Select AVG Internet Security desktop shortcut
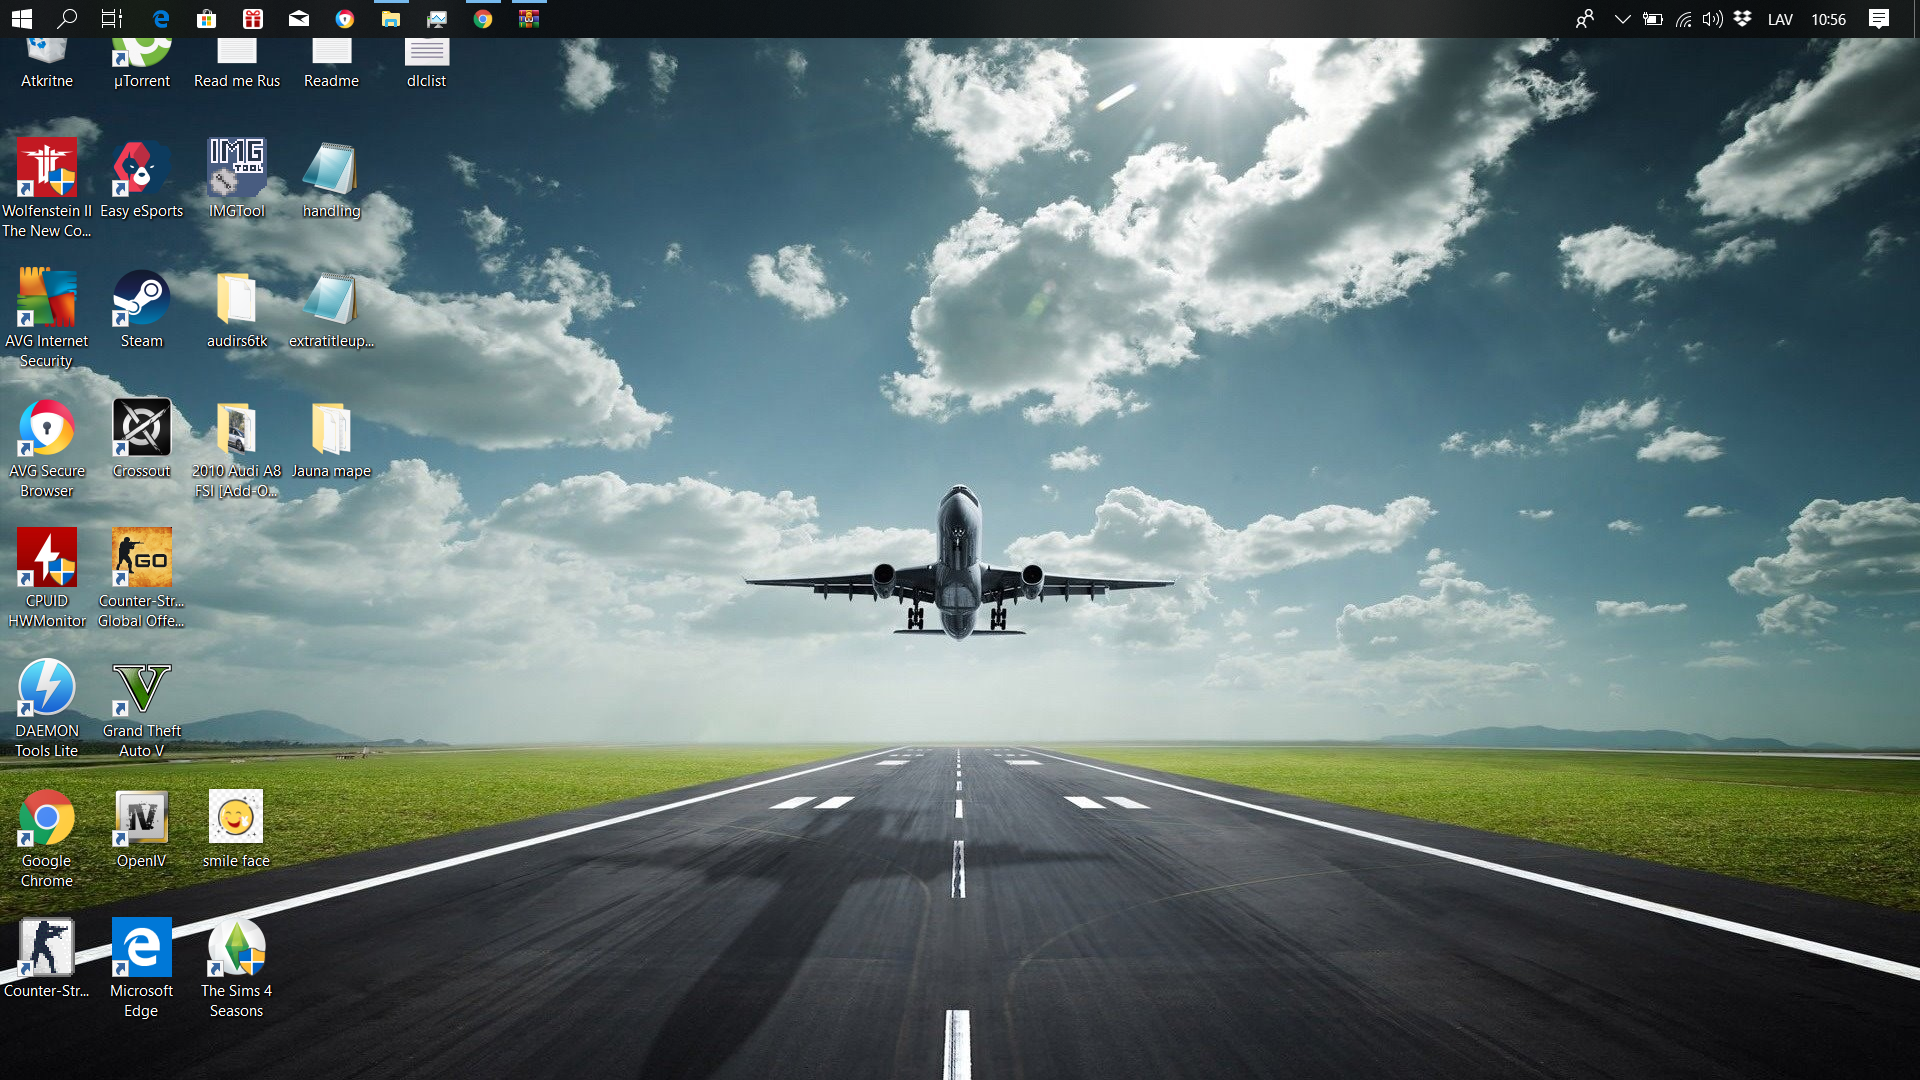The width and height of the screenshot is (1920, 1080). coord(46,318)
